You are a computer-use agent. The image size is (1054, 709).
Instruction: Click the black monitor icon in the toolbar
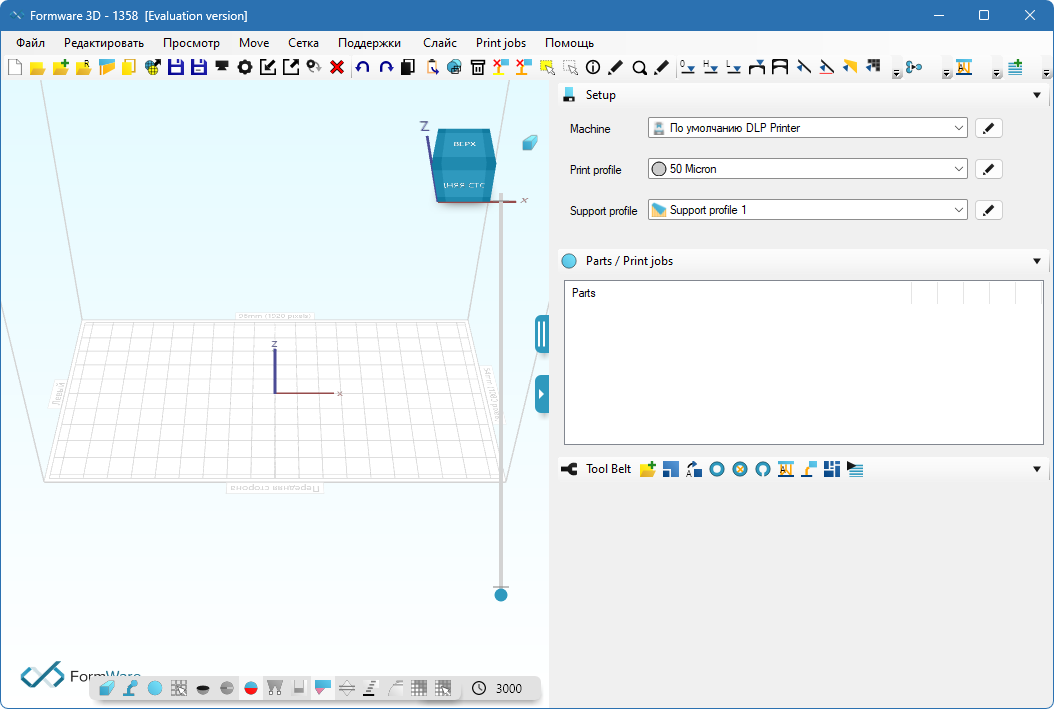tap(221, 67)
